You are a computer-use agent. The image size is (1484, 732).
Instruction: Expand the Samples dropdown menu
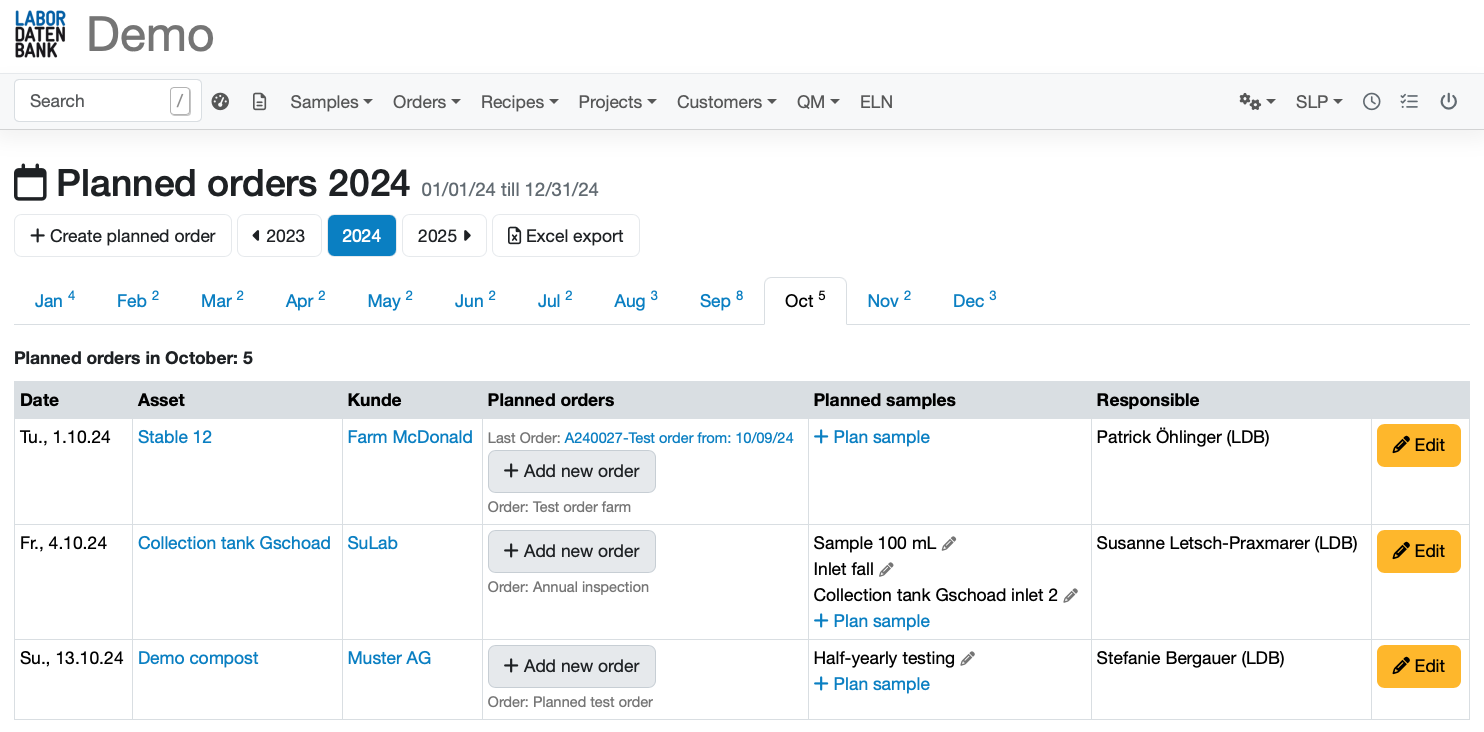[x=331, y=102]
